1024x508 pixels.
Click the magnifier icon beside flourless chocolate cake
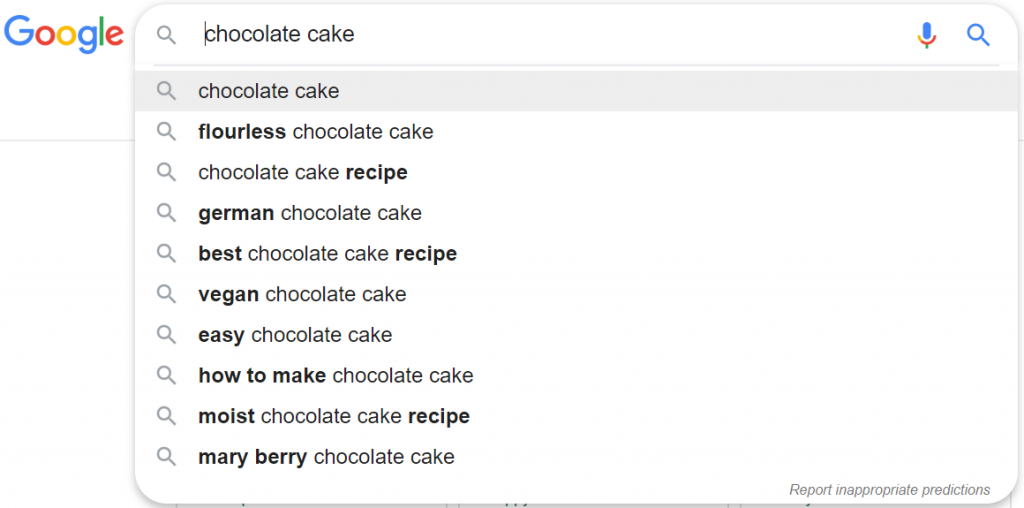(167, 132)
